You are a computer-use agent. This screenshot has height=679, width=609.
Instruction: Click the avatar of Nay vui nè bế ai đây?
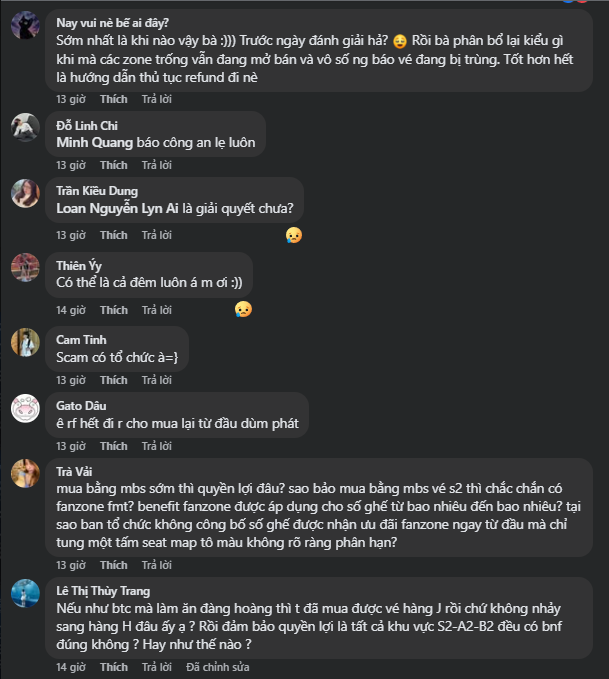click(x=25, y=29)
